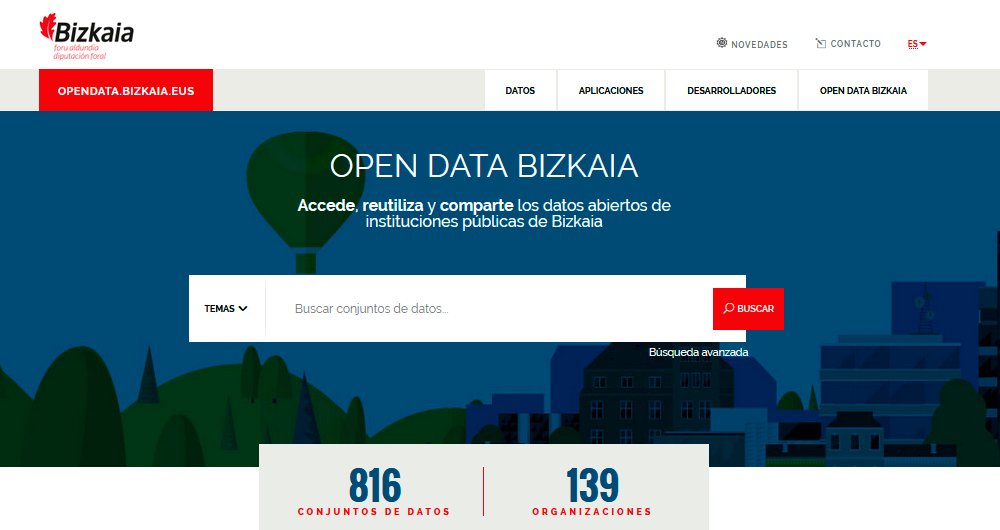The height and width of the screenshot is (530, 1000).
Task: Click the 816 conjuntos de datos count
Action: [x=375, y=486]
